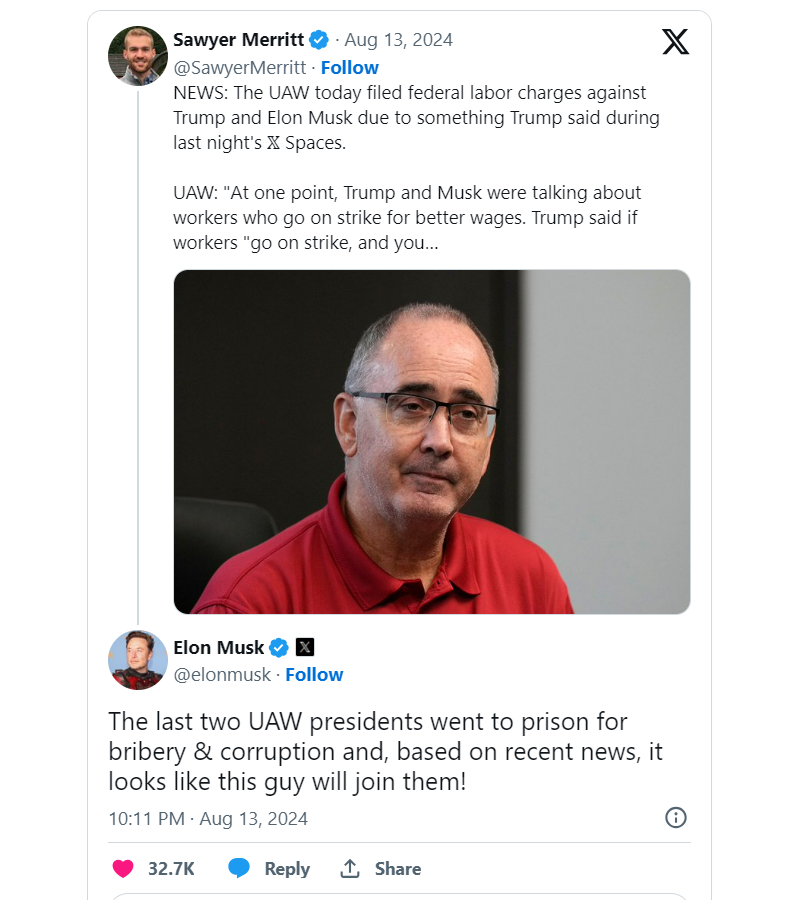Open Elon Musk's profile picture
Image resolution: width=800 pixels, height=900 pixels.
pyautogui.click(x=138, y=660)
